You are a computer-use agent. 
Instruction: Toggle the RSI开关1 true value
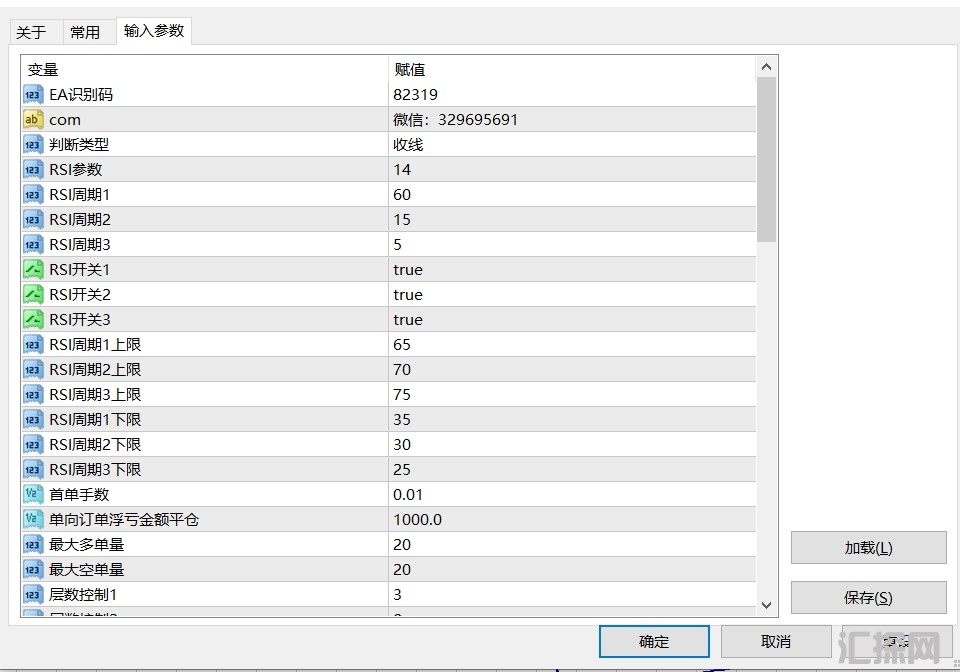click(408, 270)
